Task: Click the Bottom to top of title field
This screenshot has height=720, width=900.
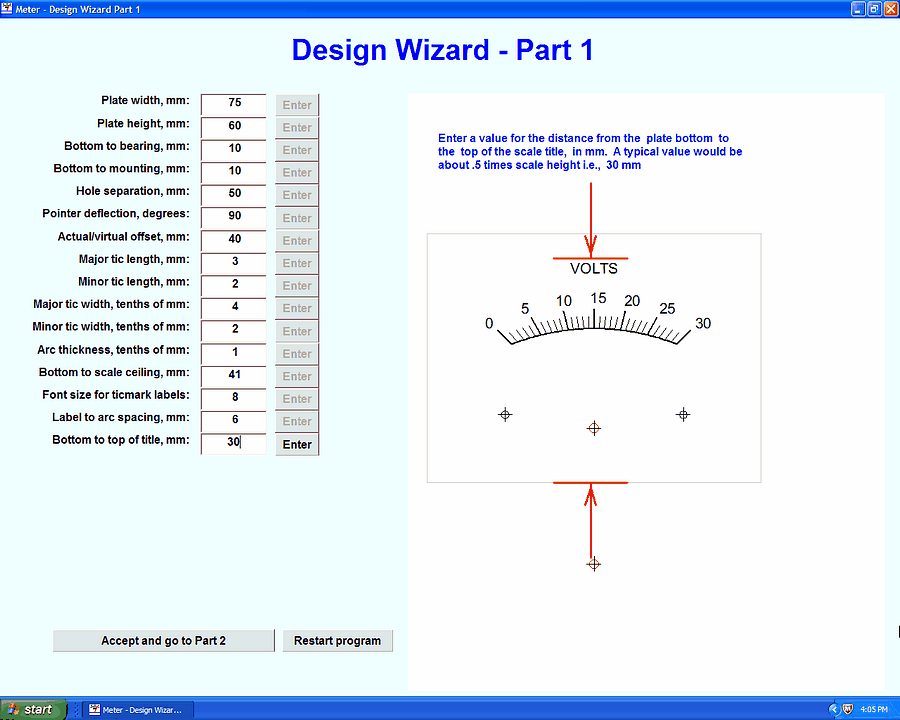Action: [x=234, y=442]
